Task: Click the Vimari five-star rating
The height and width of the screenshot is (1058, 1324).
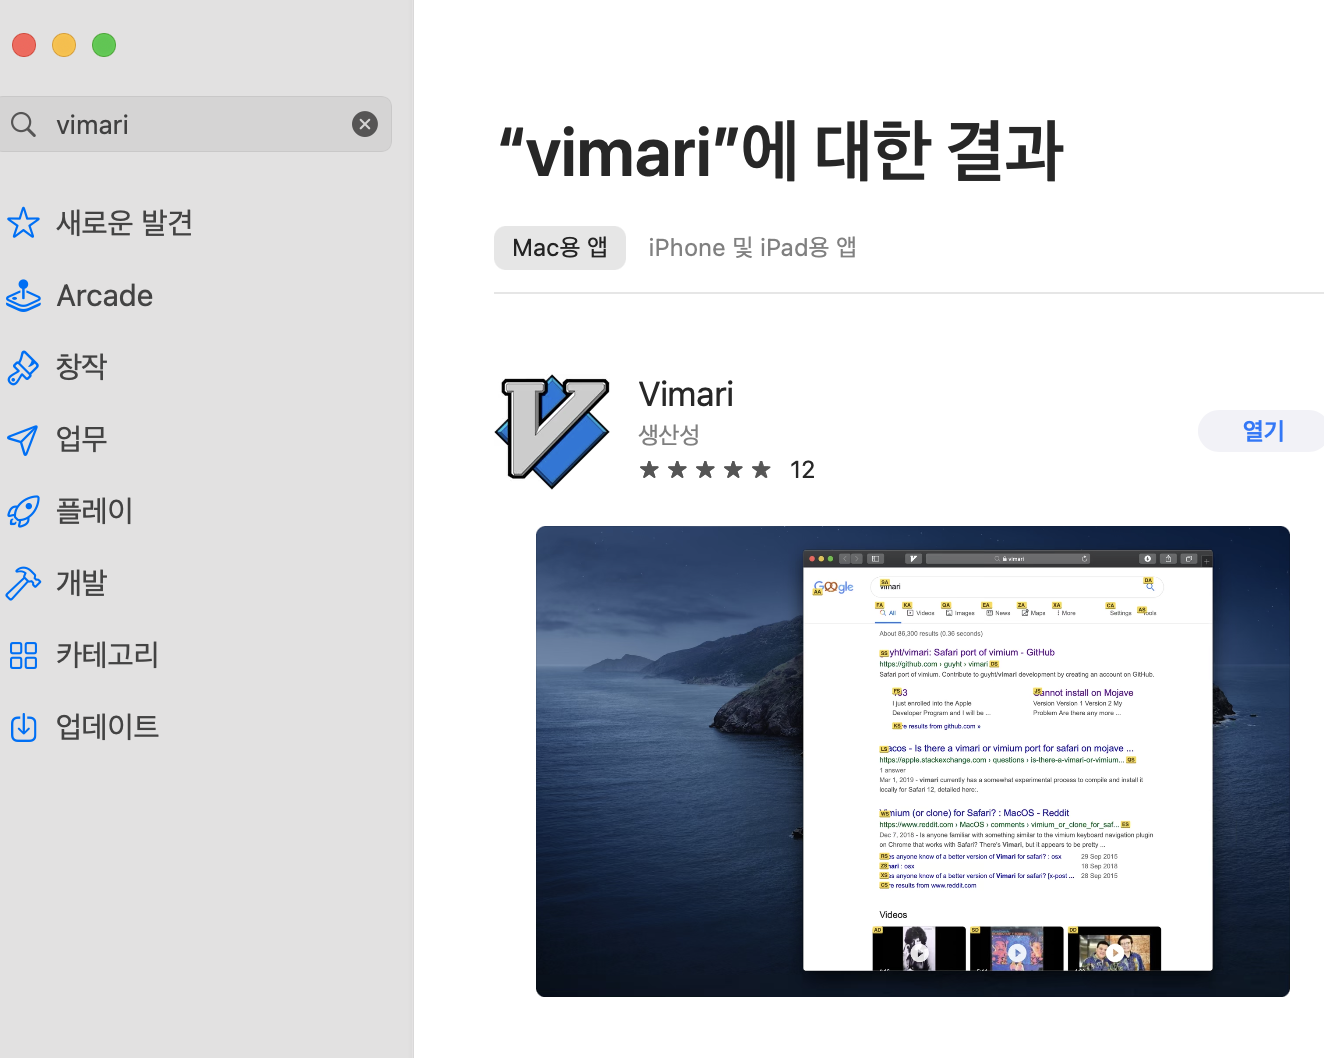Action: [x=706, y=470]
